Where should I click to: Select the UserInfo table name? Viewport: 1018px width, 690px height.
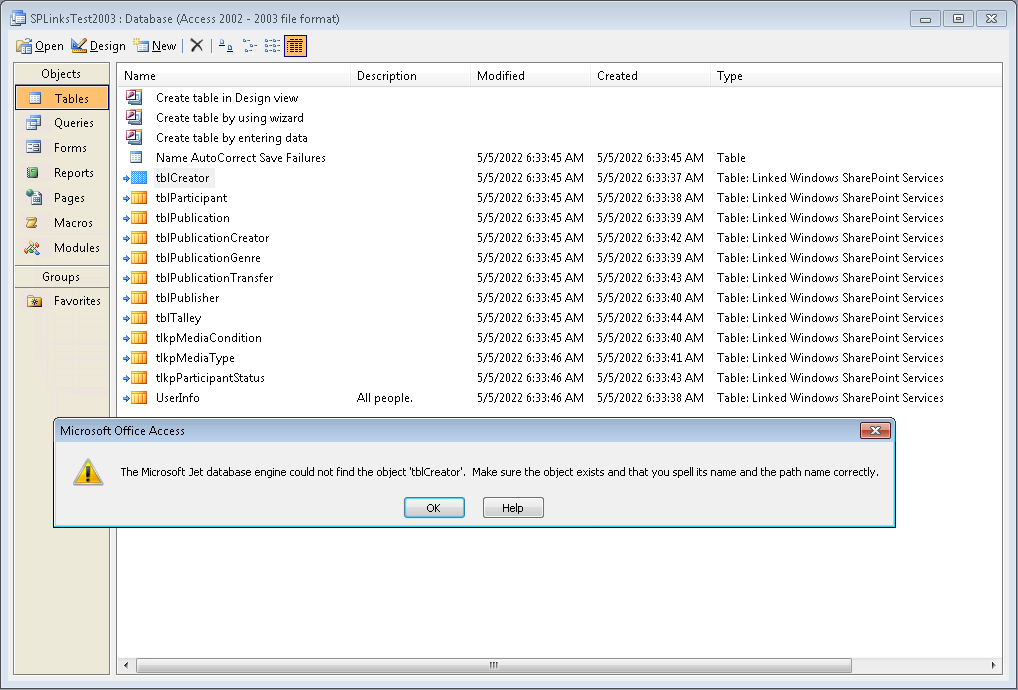pos(178,398)
